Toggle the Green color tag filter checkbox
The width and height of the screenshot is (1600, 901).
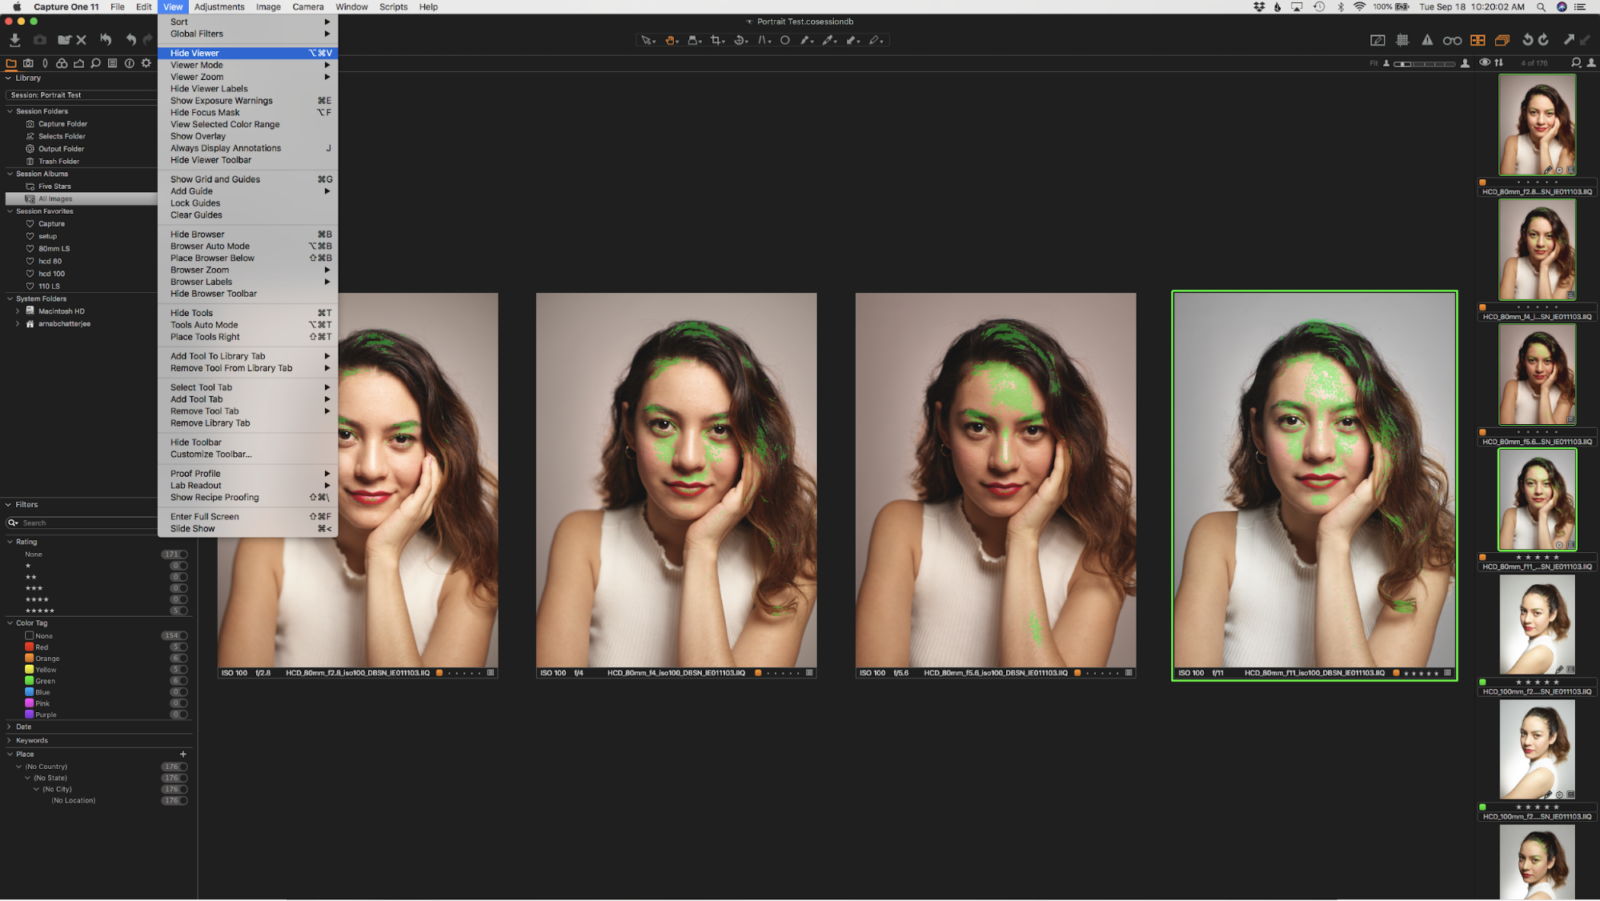29,681
